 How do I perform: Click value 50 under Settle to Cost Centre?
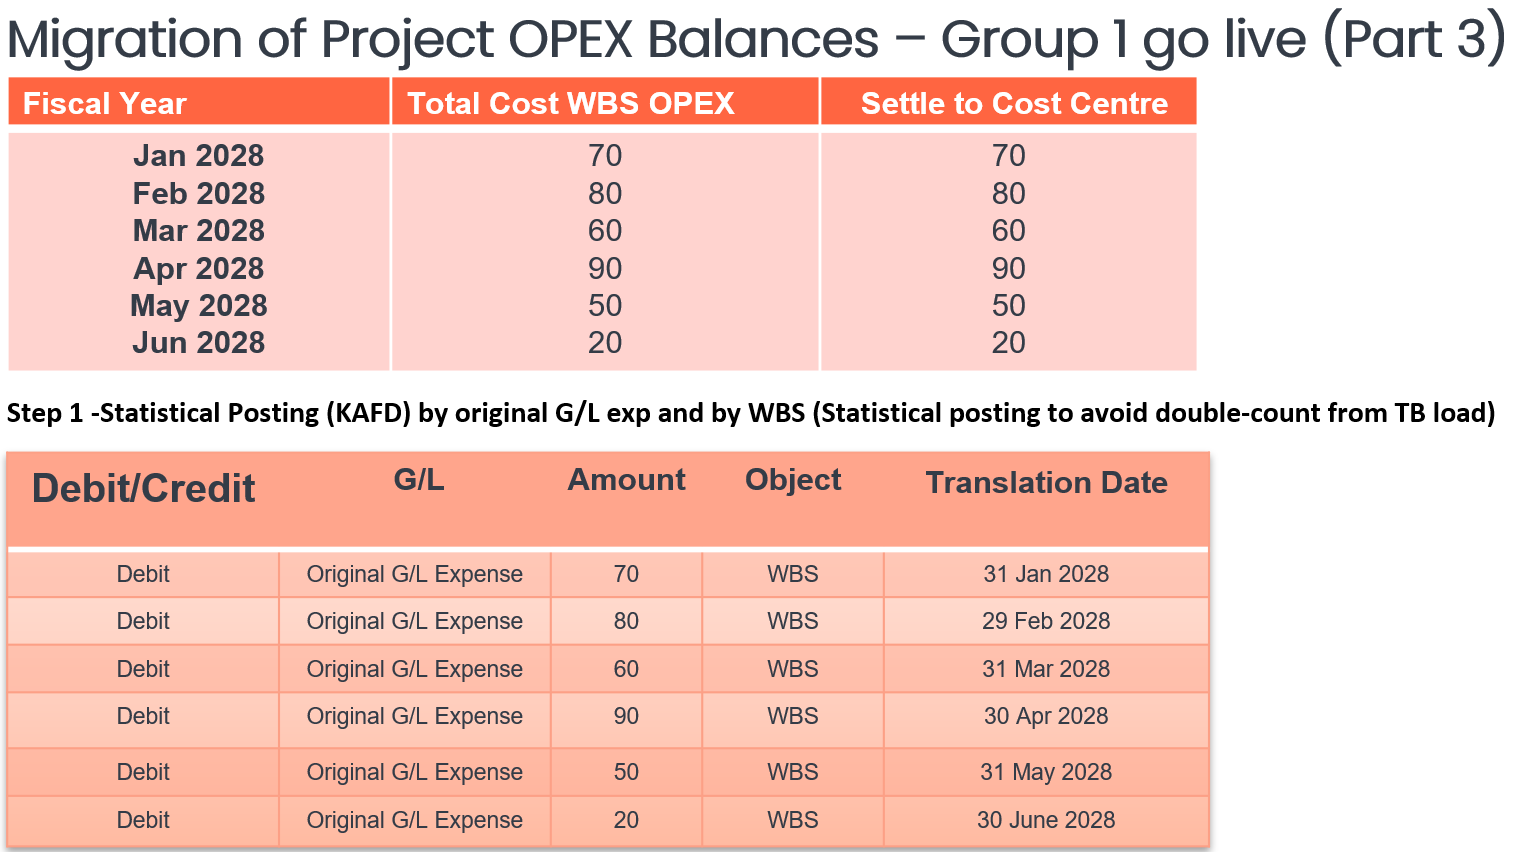tap(1008, 306)
